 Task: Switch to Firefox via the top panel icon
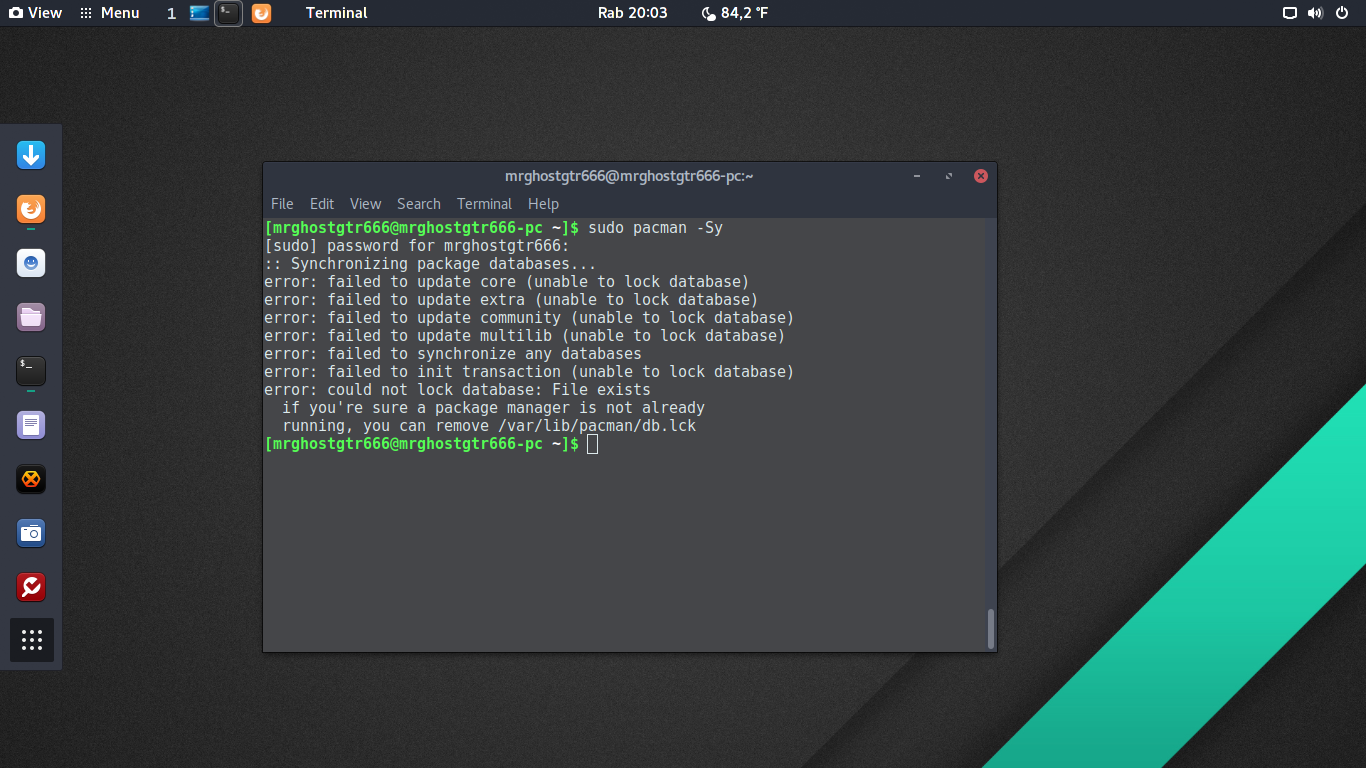[x=261, y=13]
